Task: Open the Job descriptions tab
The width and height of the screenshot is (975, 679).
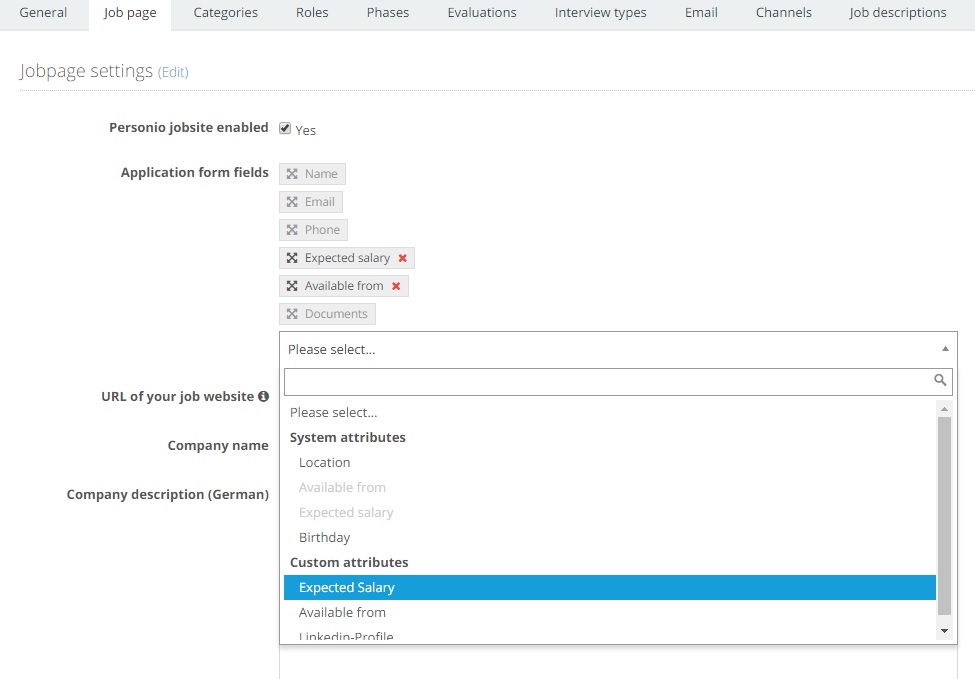Action: tap(898, 13)
